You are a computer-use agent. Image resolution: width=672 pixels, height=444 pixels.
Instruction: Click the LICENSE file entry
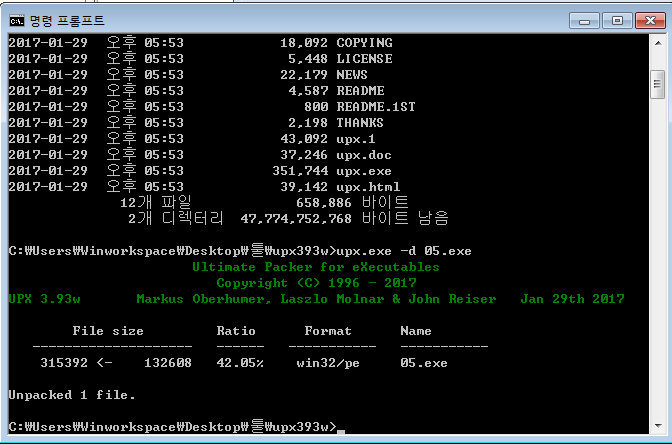click(364, 59)
